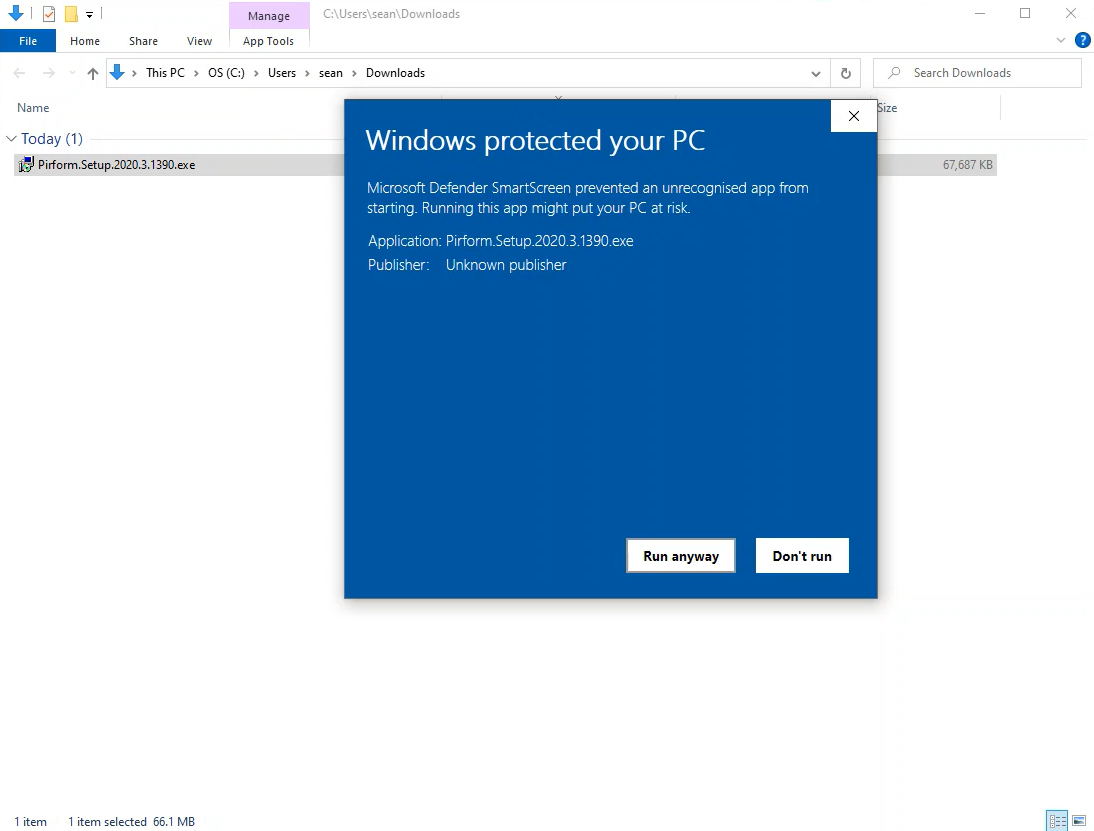Collapse the ribbon with chevron arrow

(1061, 41)
